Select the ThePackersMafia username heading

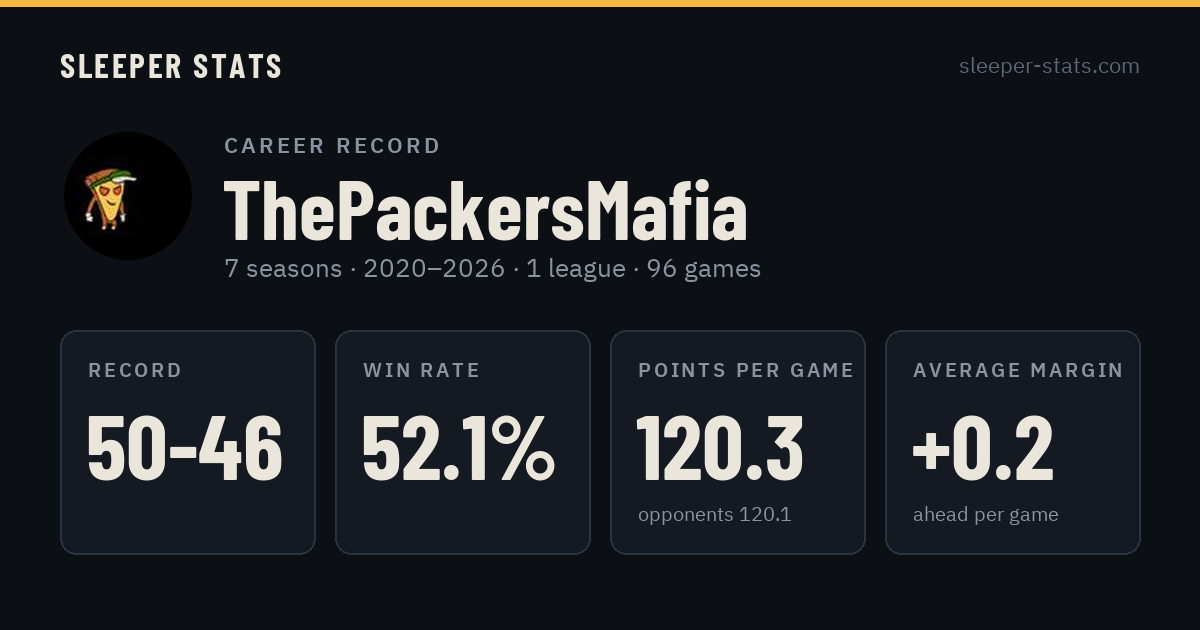(486, 211)
